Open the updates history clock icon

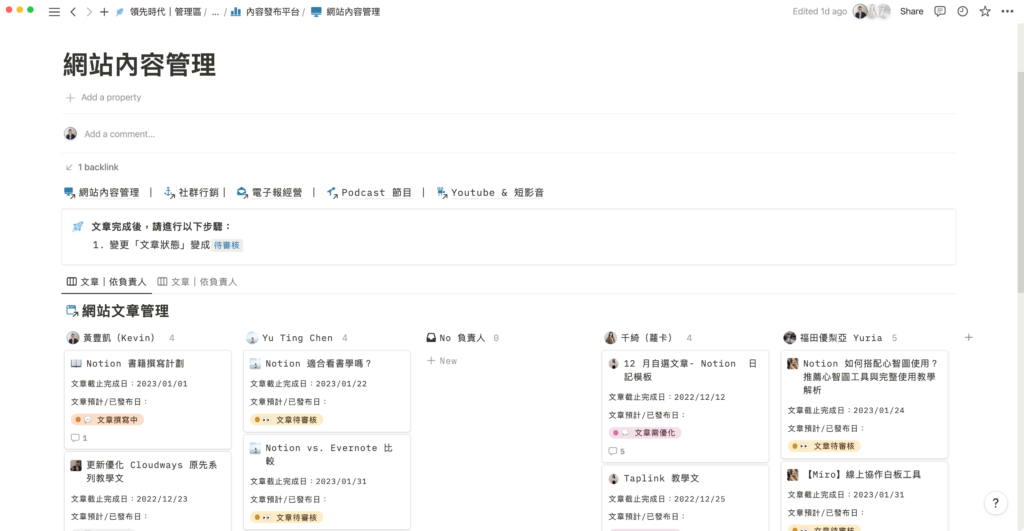click(x=963, y=11)
